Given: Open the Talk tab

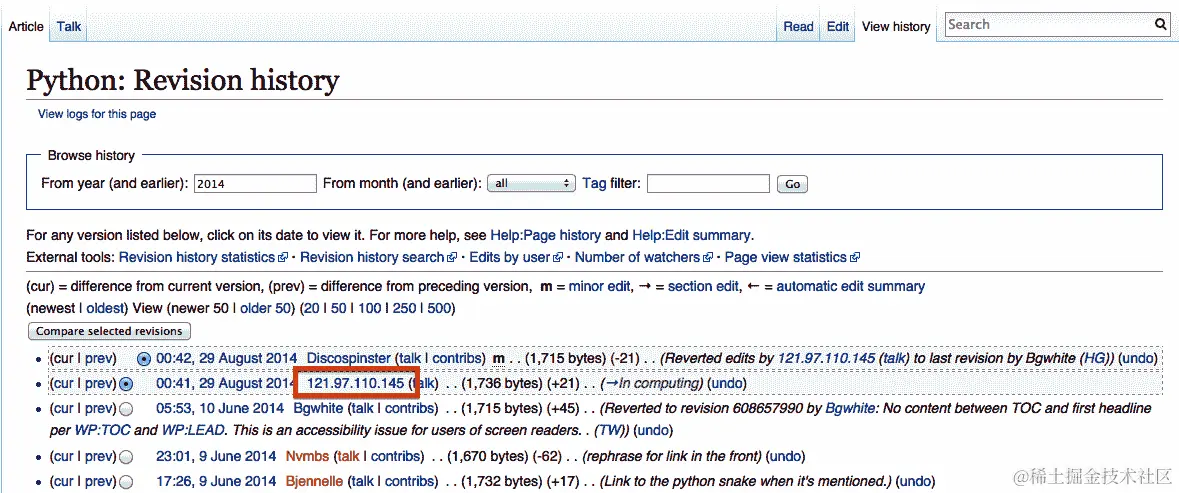Looking at the screenshot, I should click(x=68, y=26).
